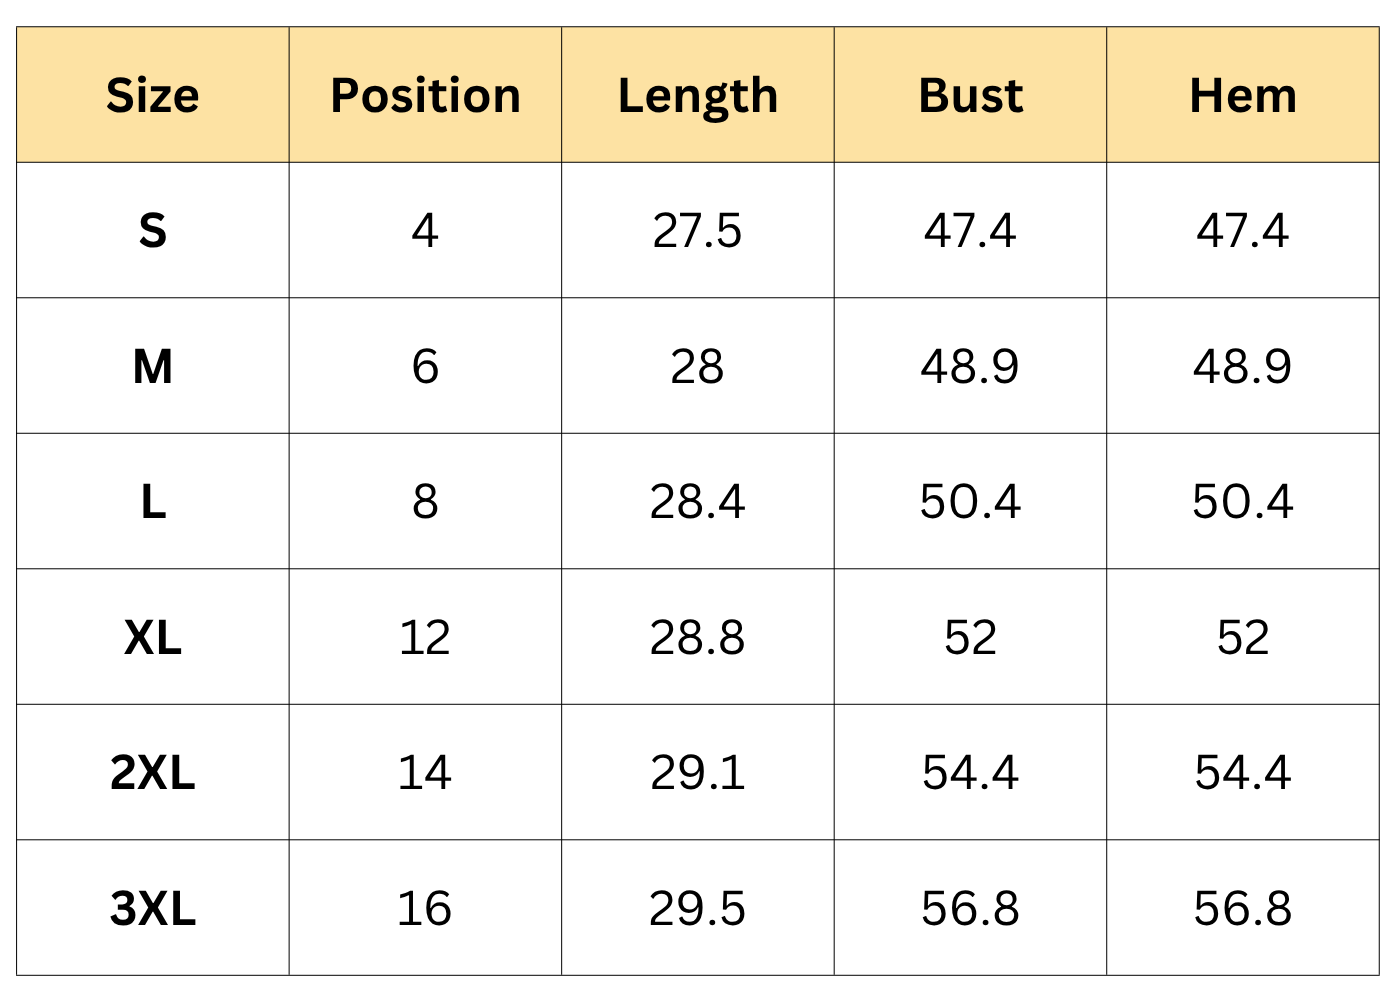Image resolution: width=1400 pixels, height=1000 pixels.
Task: Select the L size row label
Action: click(153, 502)
